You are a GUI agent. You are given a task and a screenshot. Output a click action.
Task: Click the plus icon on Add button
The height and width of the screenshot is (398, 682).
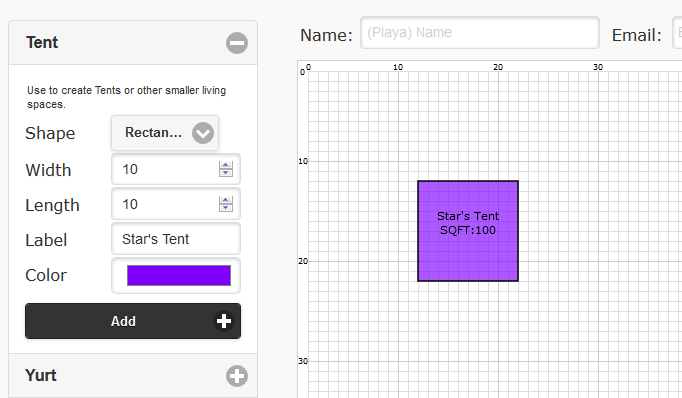pos(224,321)
